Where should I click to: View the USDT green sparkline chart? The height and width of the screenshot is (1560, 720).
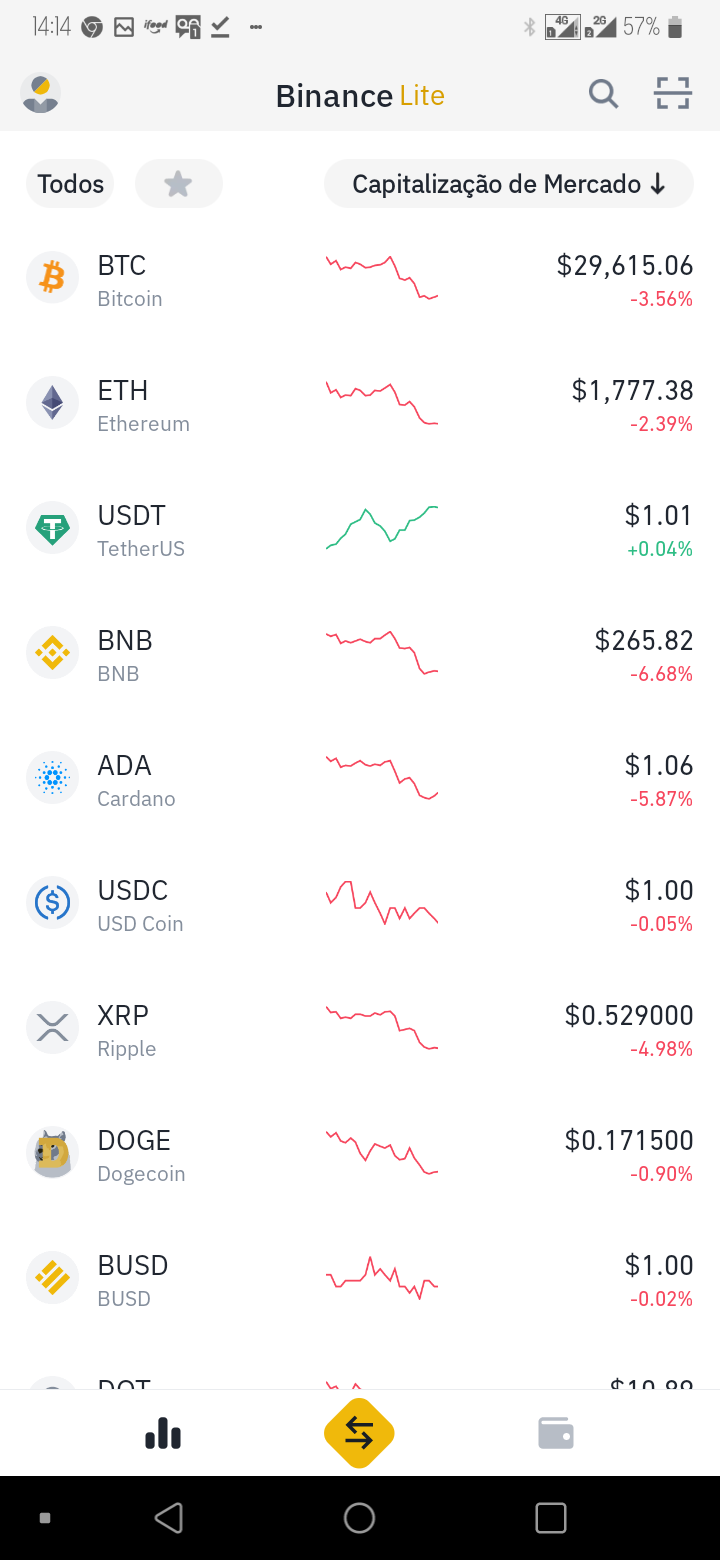pyautogui.click(x=382, y=527)
